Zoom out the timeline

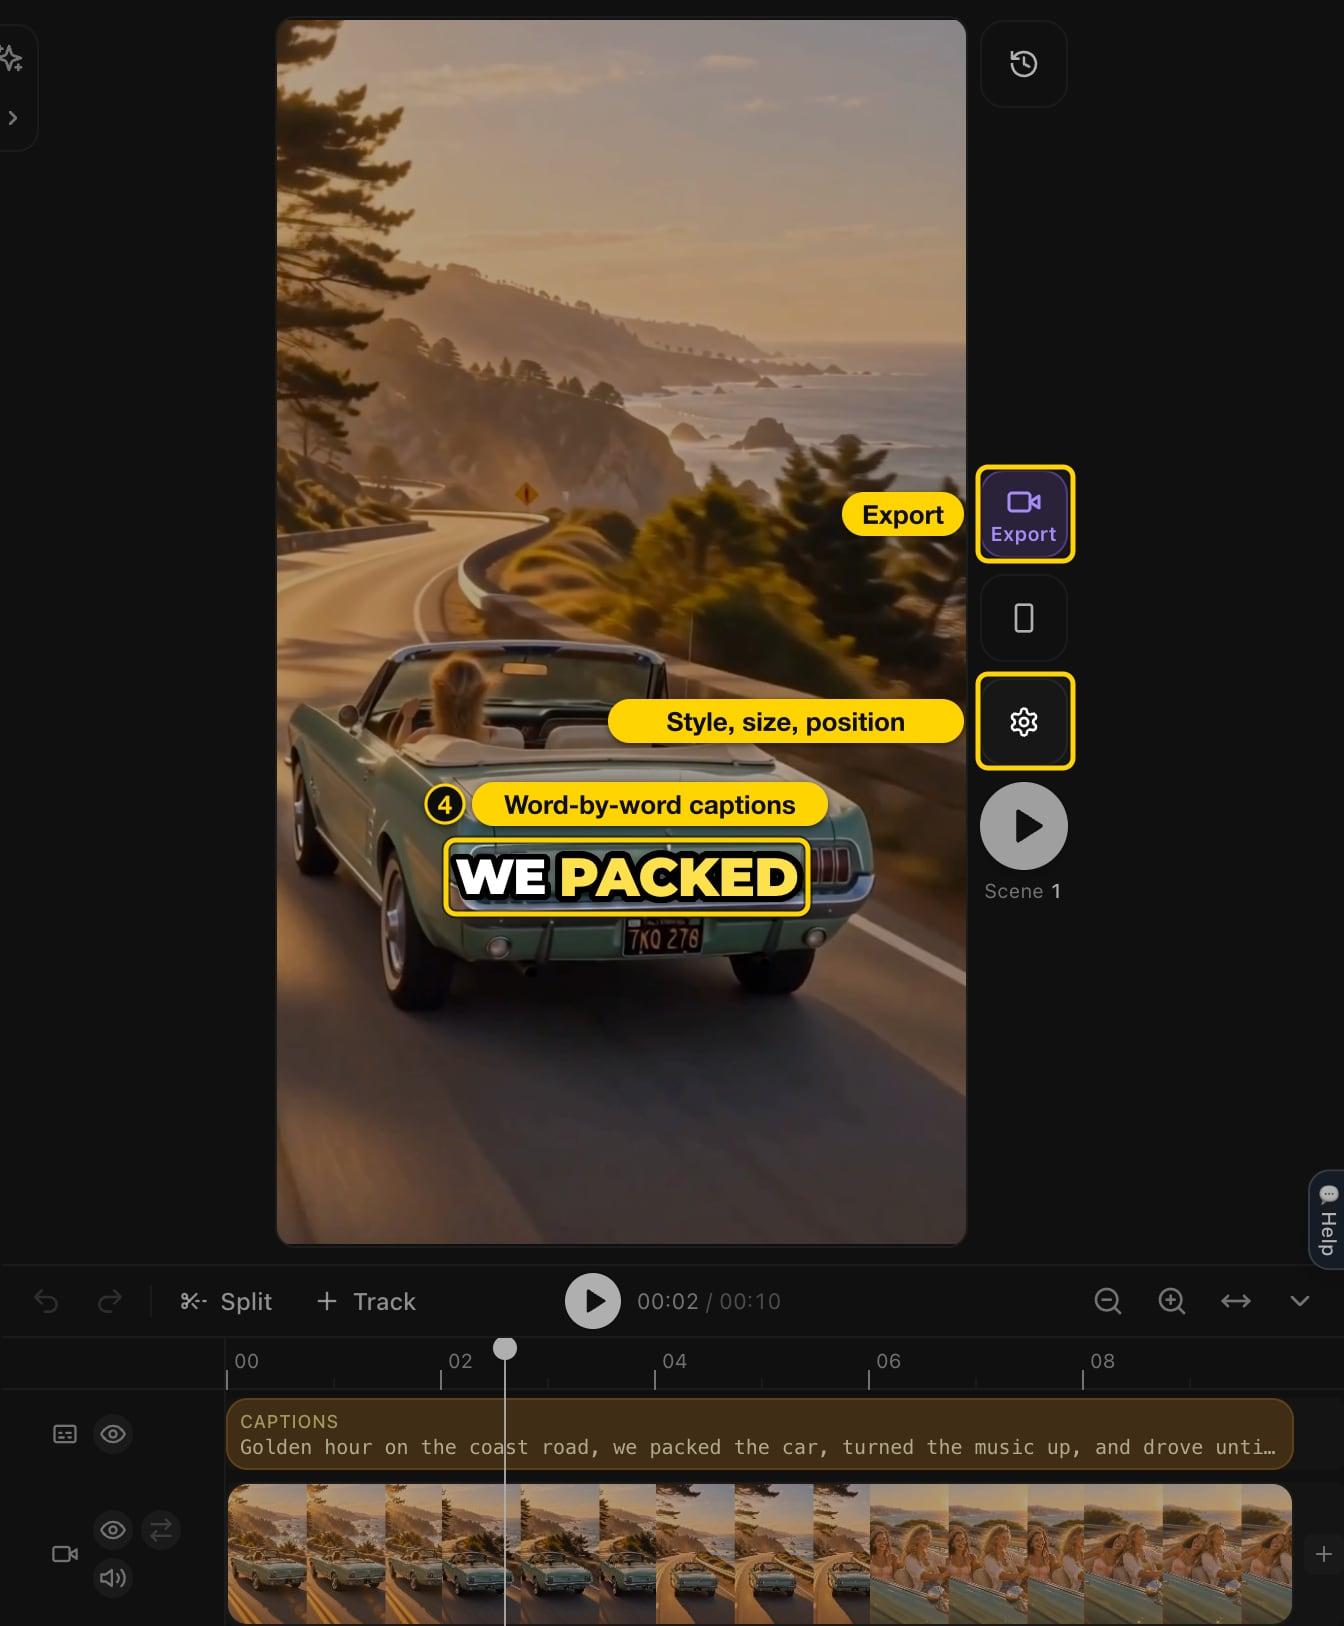(x=1107, y=1301)
